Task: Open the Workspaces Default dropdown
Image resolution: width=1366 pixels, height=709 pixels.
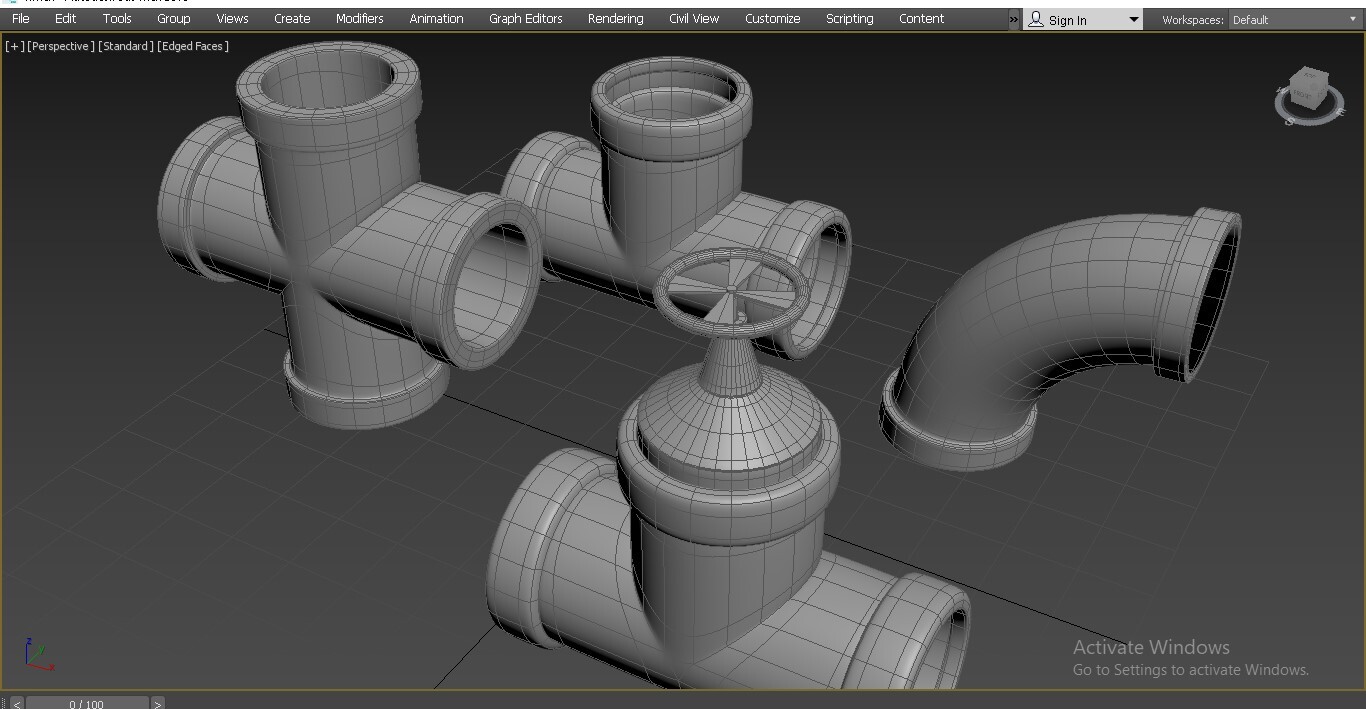Action: [x=1294, y=19]
